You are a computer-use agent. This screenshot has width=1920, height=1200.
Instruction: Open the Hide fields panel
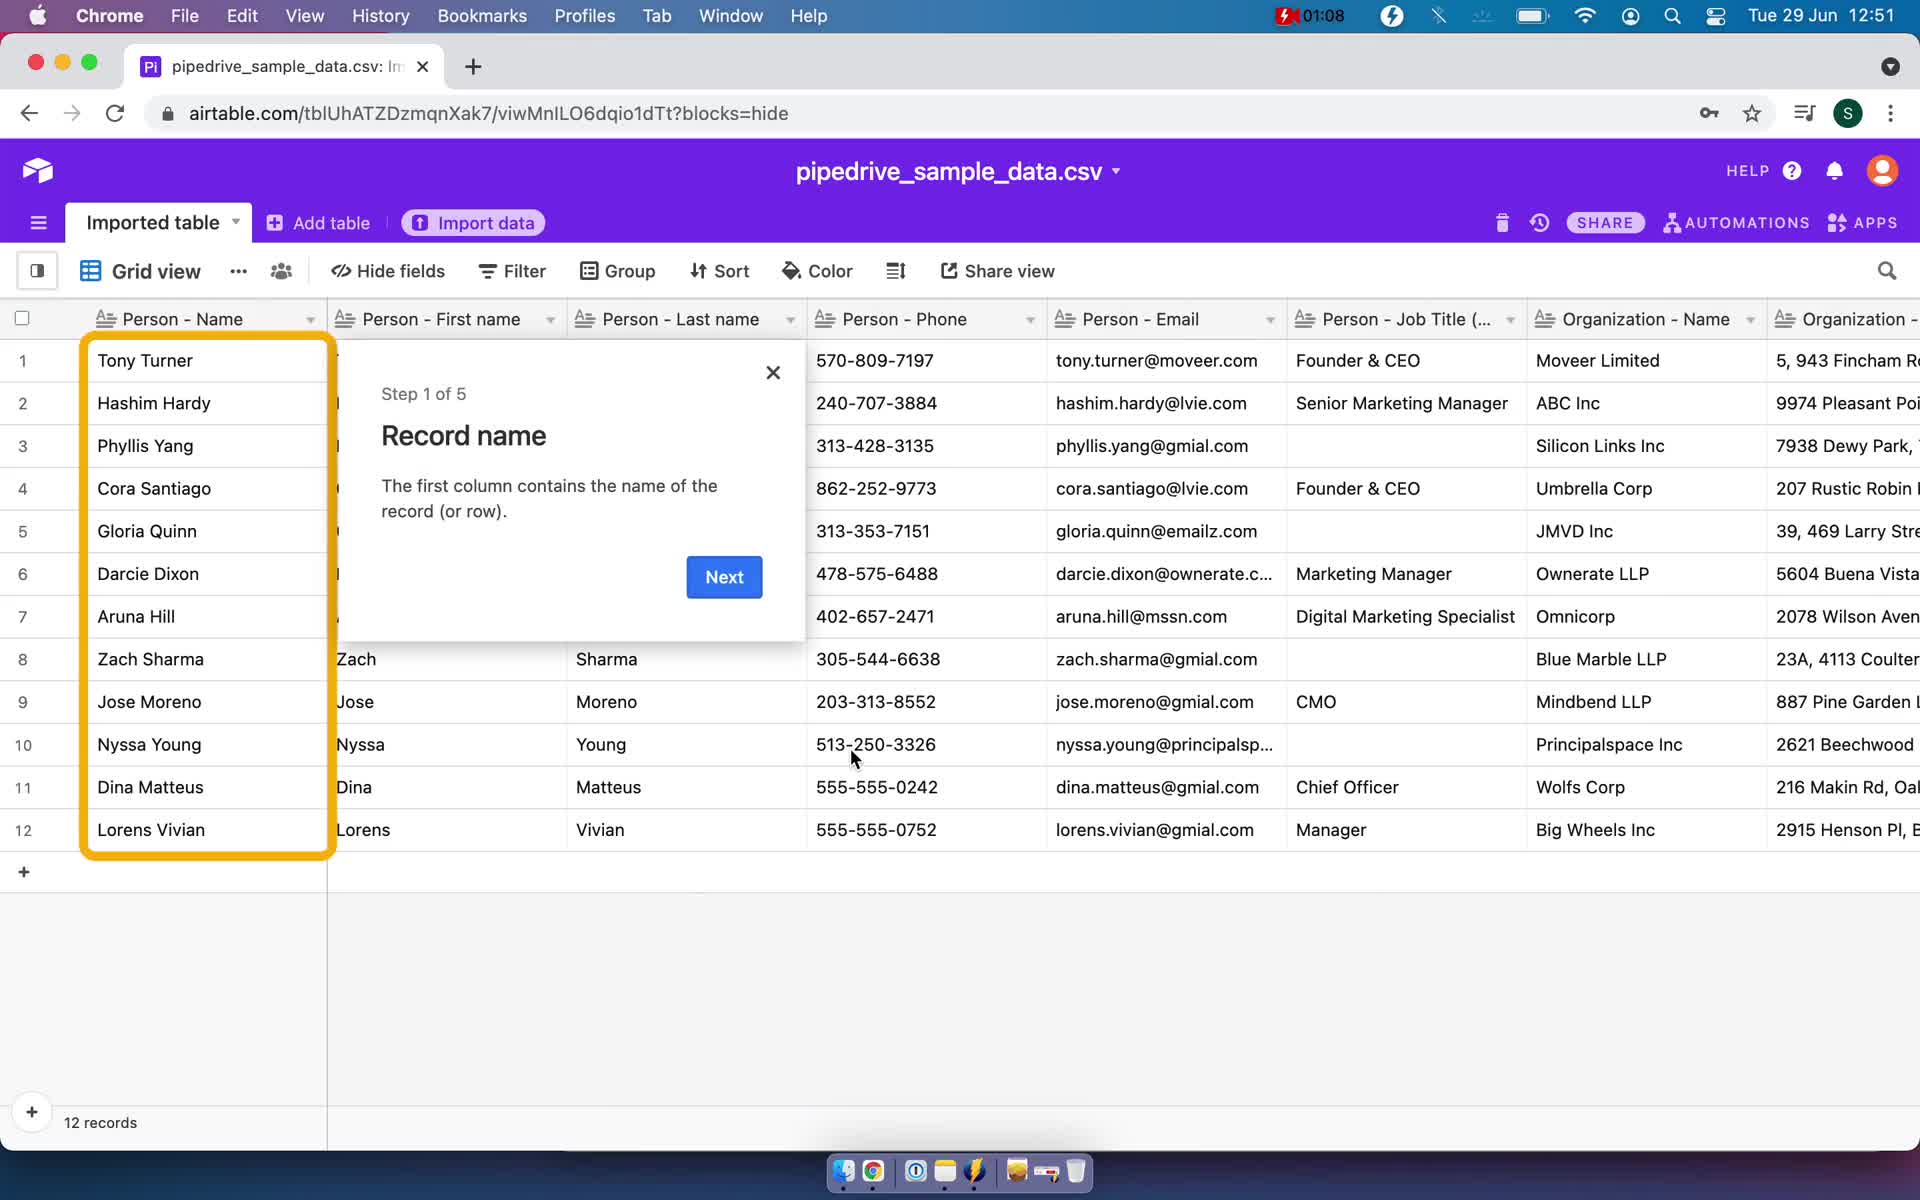388,271
